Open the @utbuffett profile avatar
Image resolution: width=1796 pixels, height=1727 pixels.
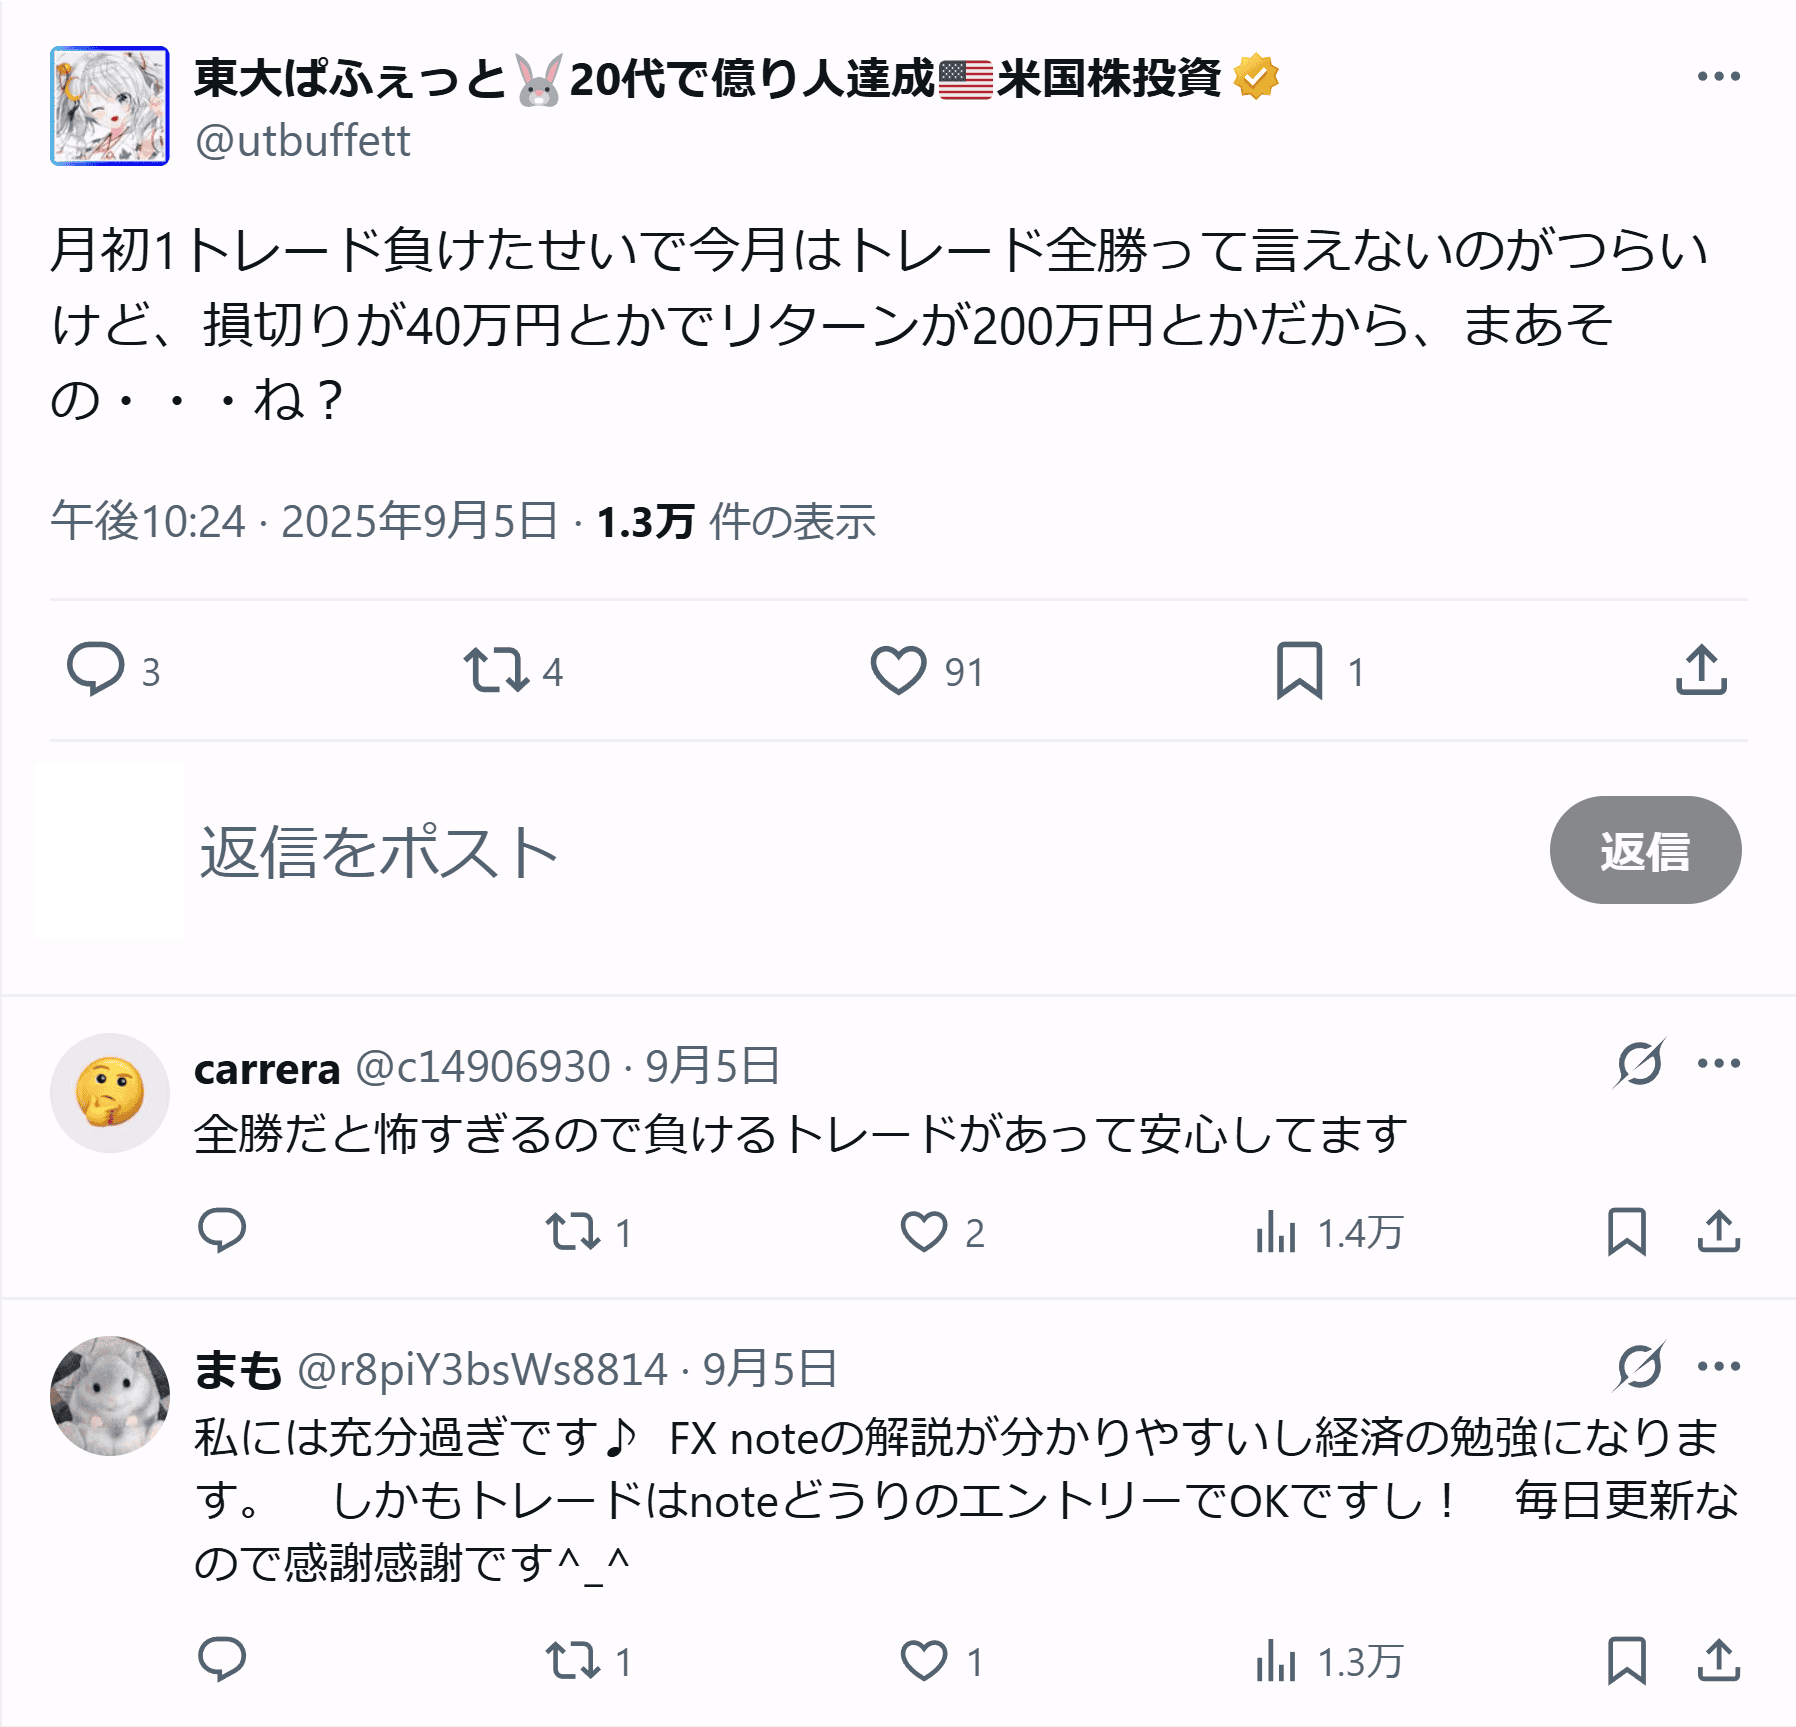(110, 106)
